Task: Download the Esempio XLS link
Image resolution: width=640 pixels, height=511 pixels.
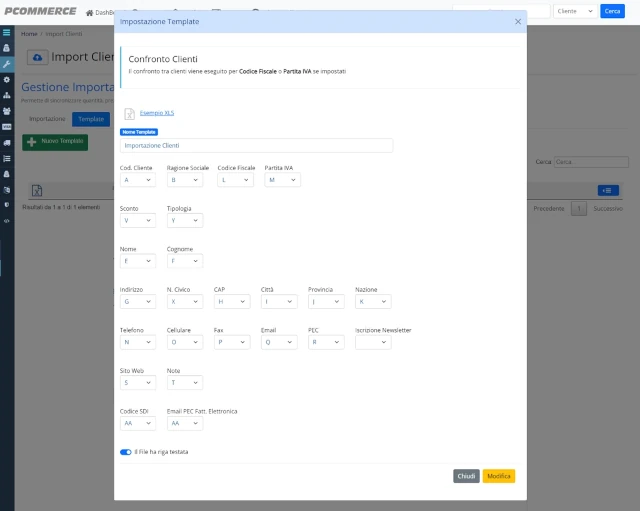Action: (x=157, y=113)
